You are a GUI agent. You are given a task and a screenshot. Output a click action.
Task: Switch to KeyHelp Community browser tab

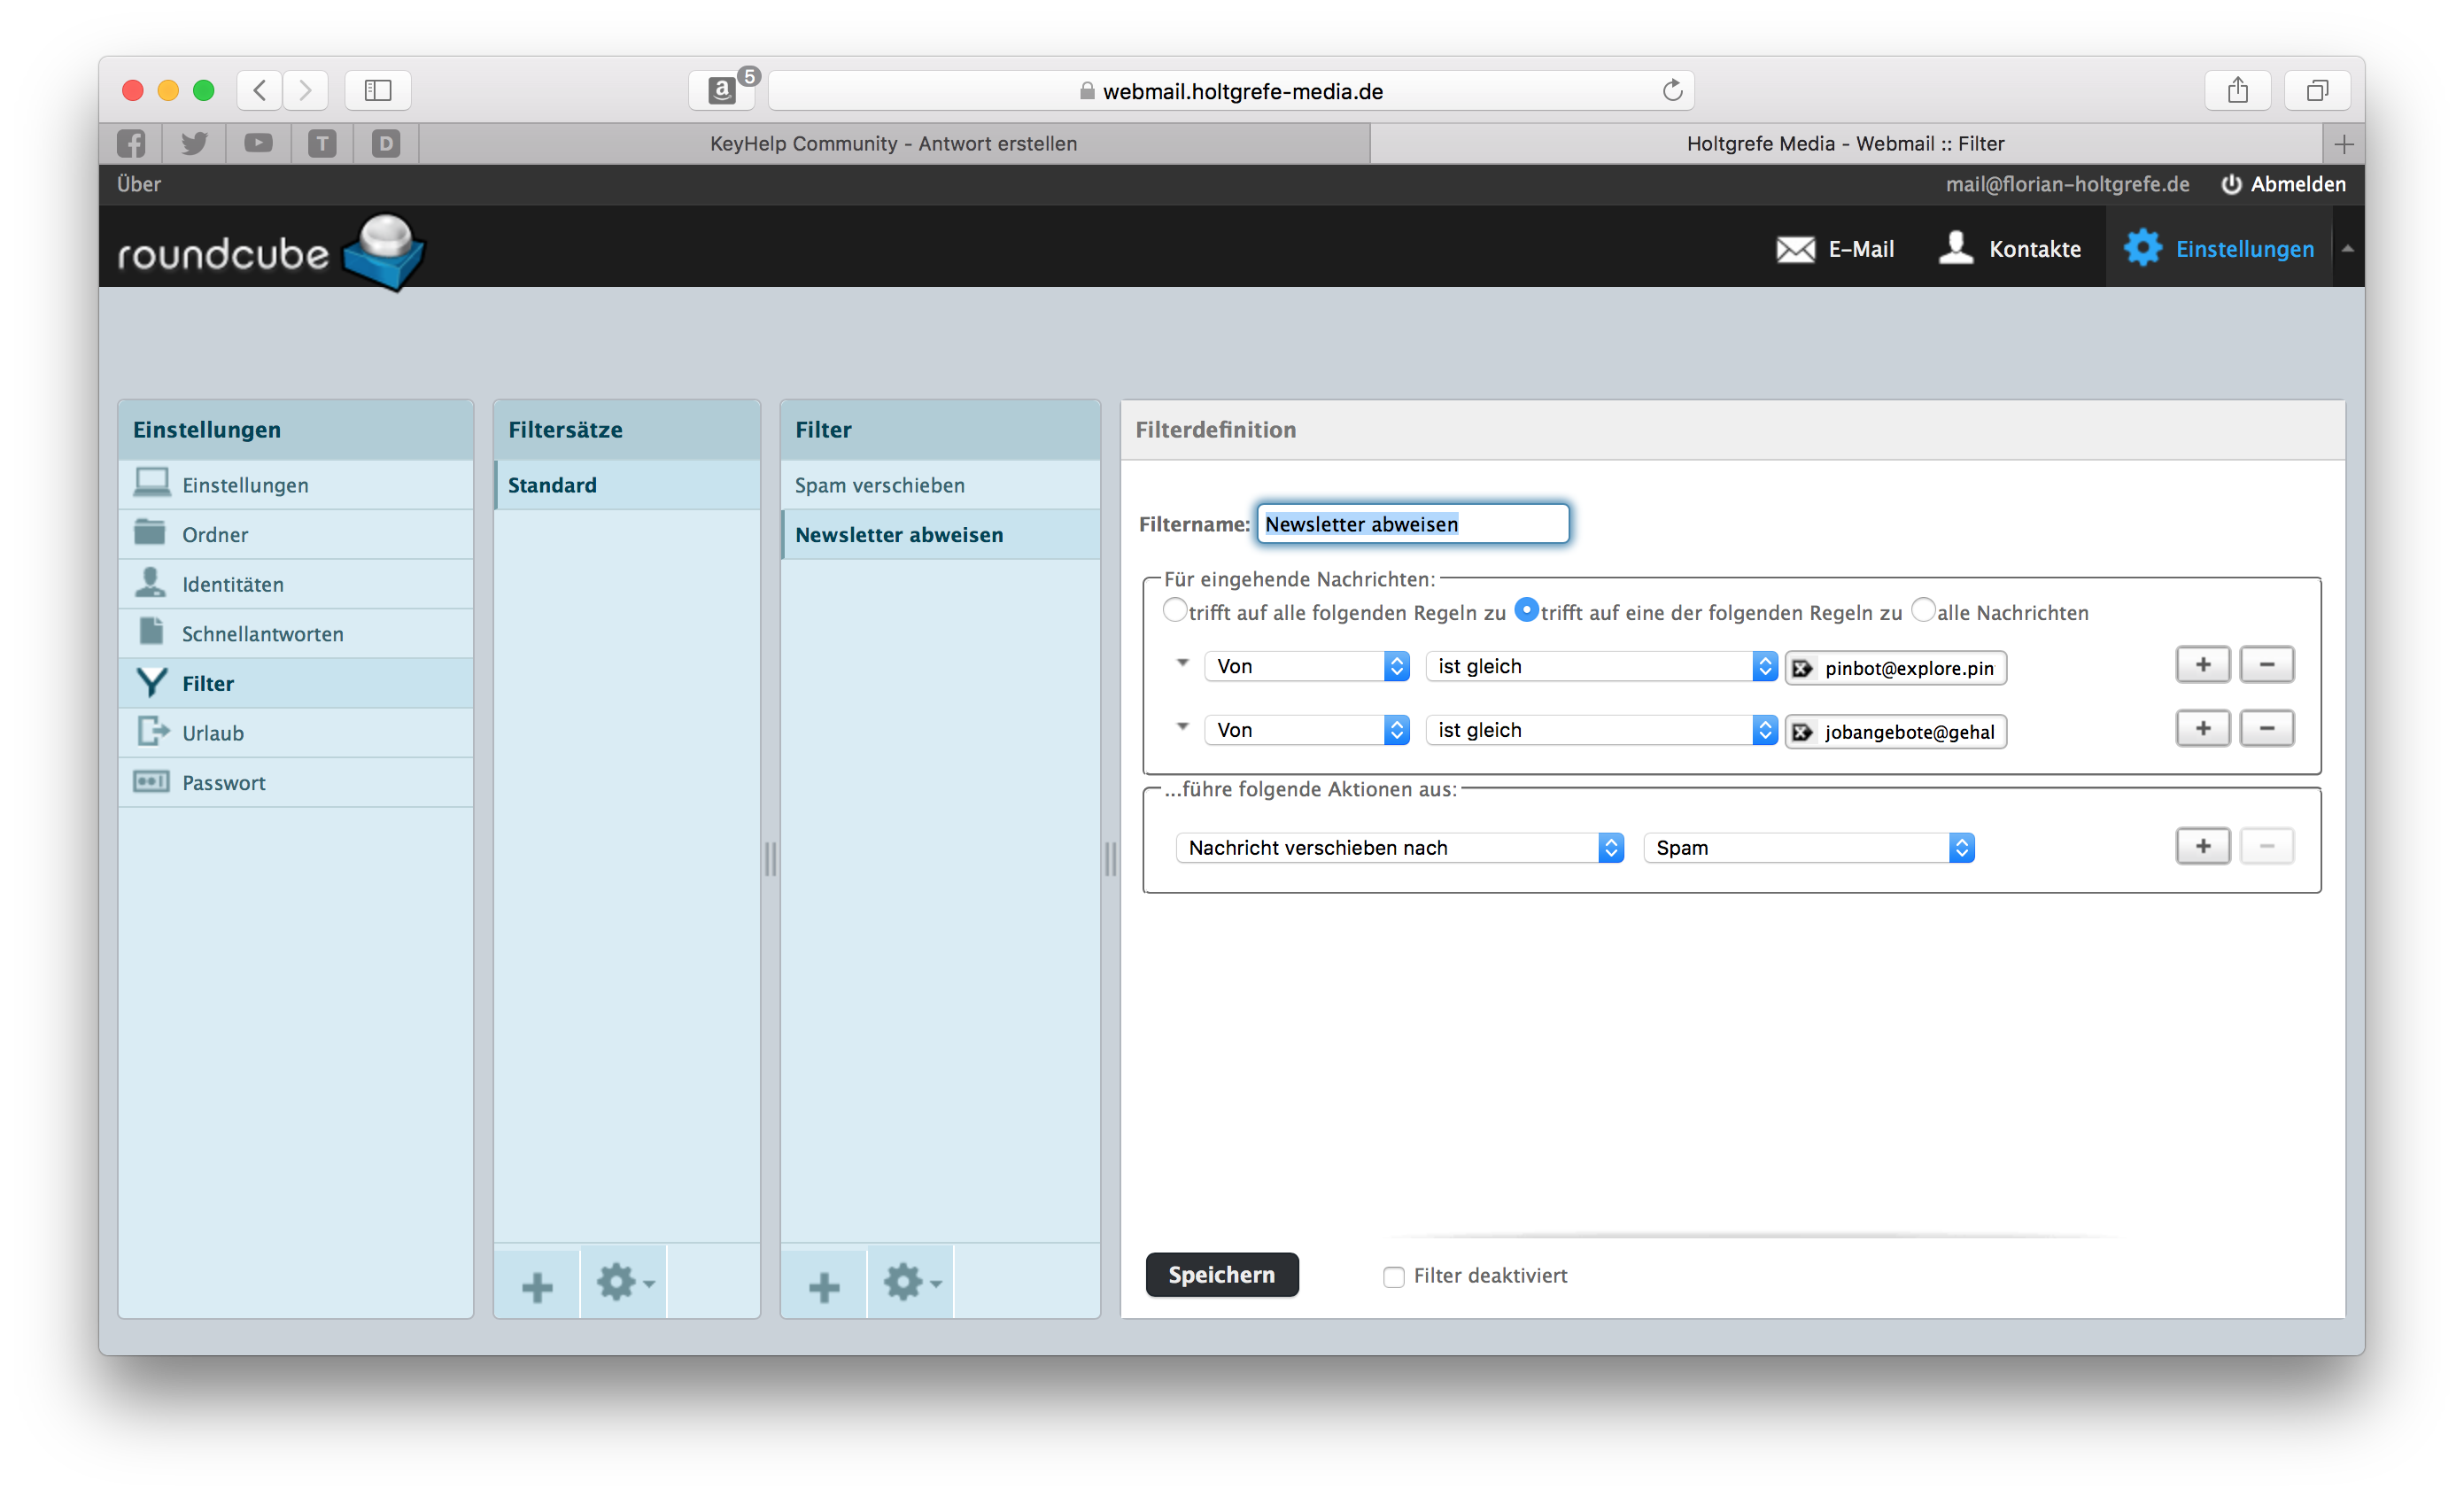pos(892,144)
